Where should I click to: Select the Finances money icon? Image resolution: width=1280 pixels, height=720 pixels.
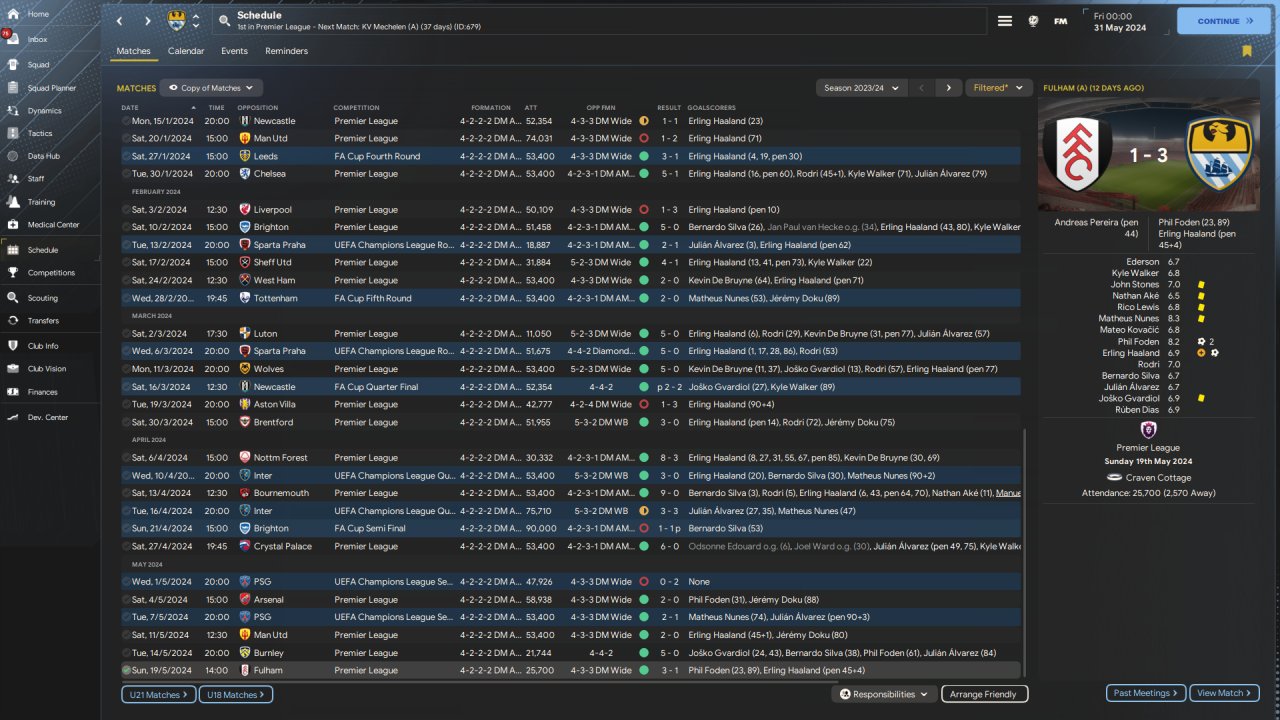pyautogui.click(x=14, y=392)
